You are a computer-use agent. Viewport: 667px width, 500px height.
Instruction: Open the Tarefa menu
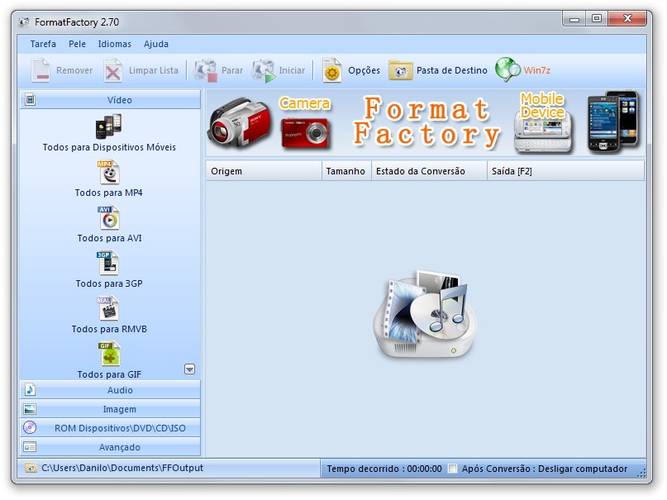[43, 44]
